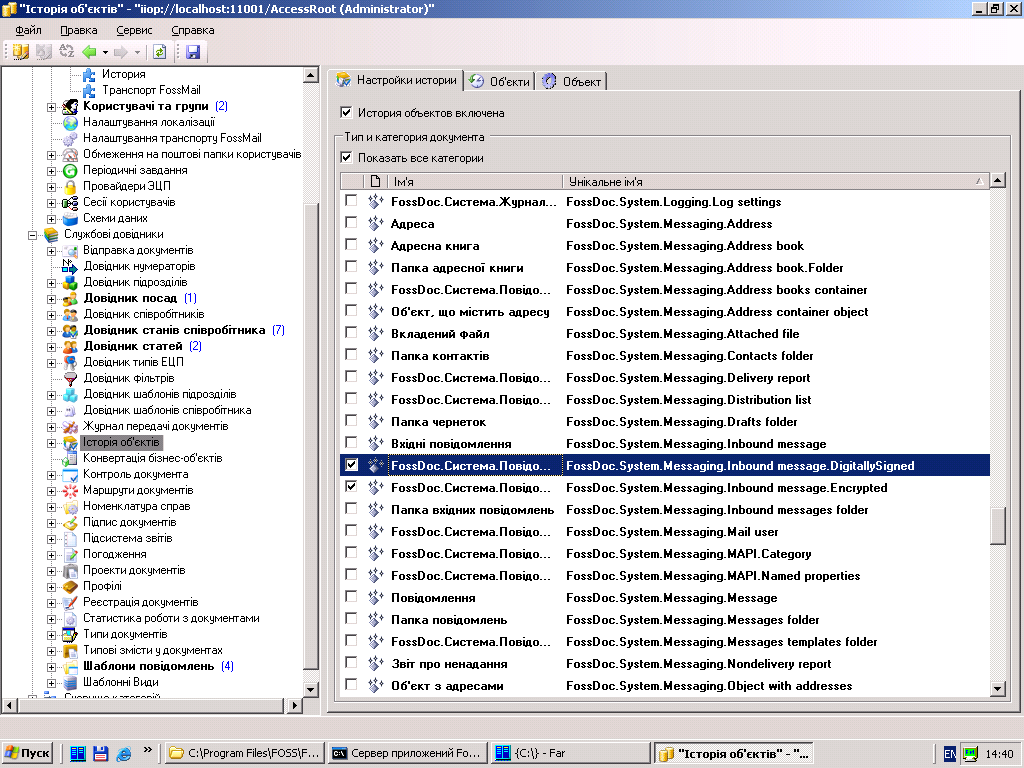
Task: Uncheck the Inbound message.Encrypted row checkbox
Action: pyautogui.click(x=351, y=487)
